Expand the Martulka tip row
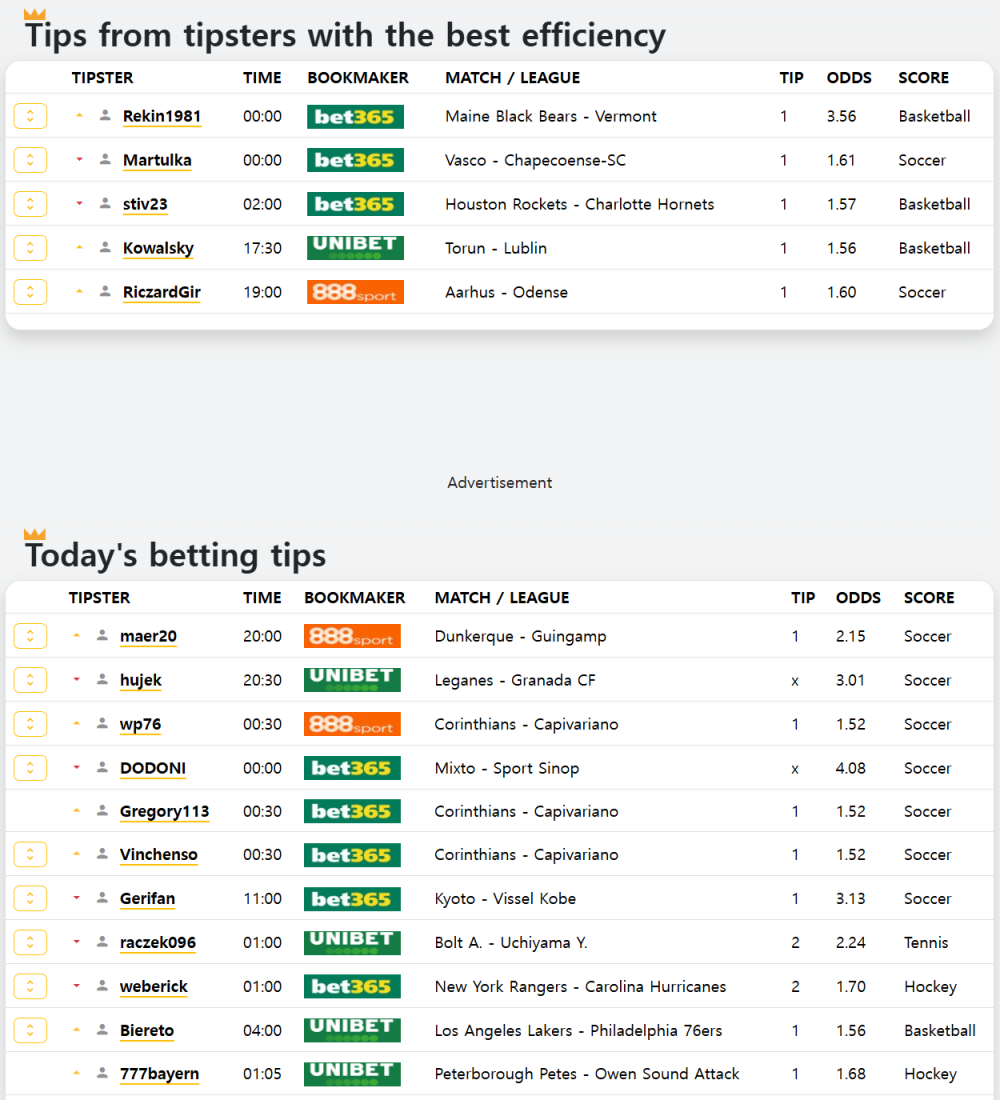 click(30, 161)
